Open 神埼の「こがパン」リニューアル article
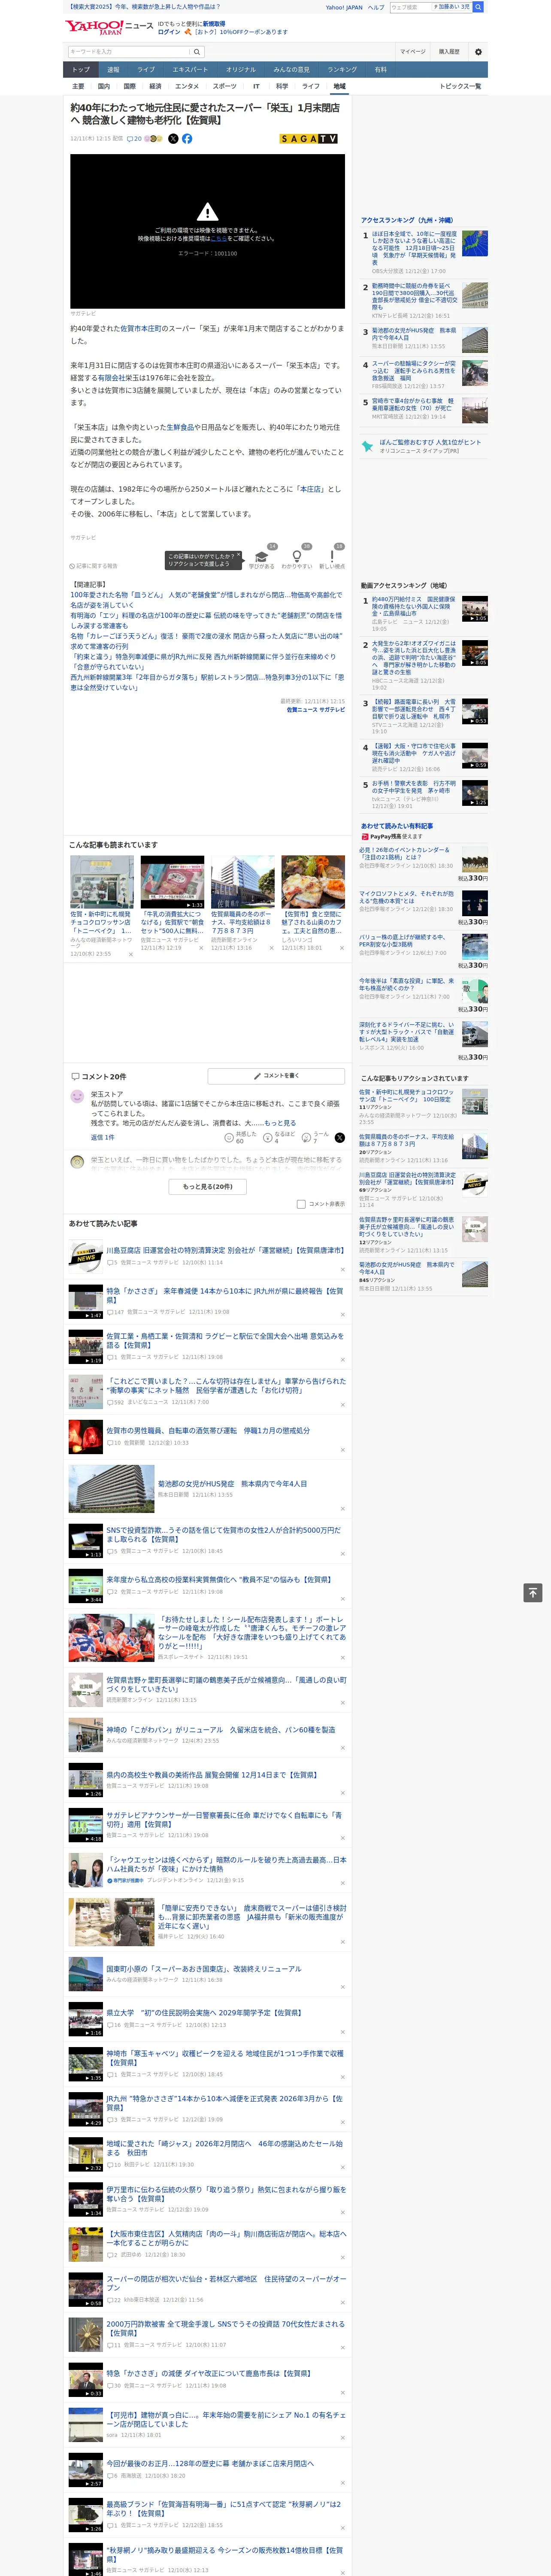 (220, 1730)
